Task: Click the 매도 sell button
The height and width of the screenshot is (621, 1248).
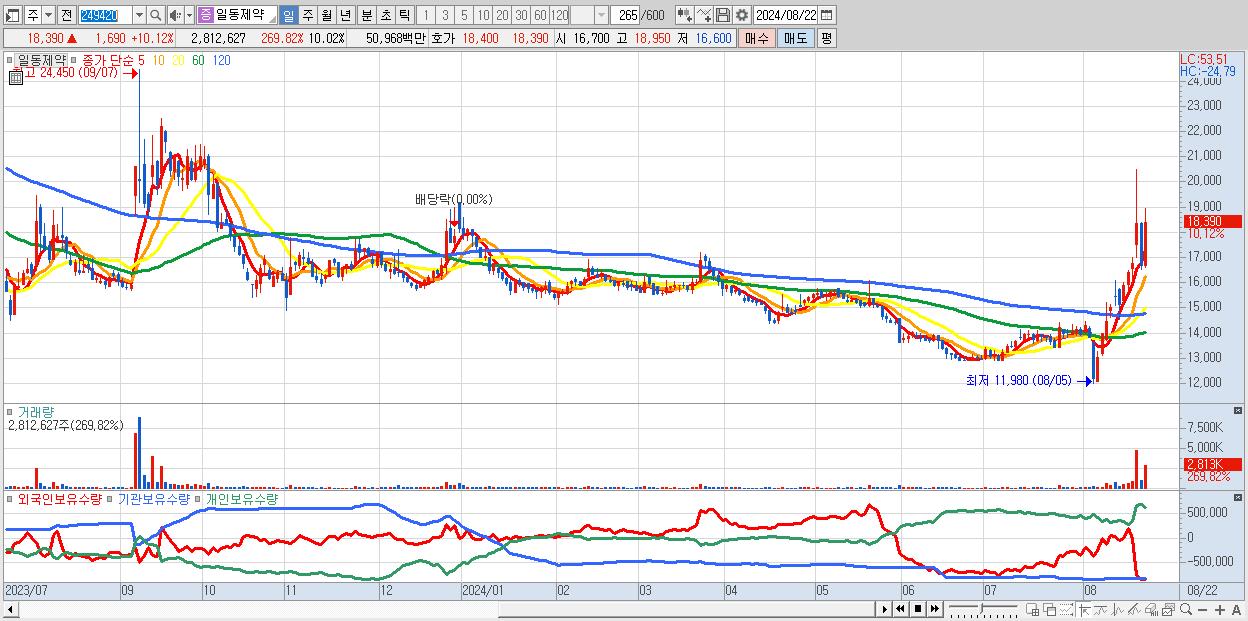Action: pos(796,38)
